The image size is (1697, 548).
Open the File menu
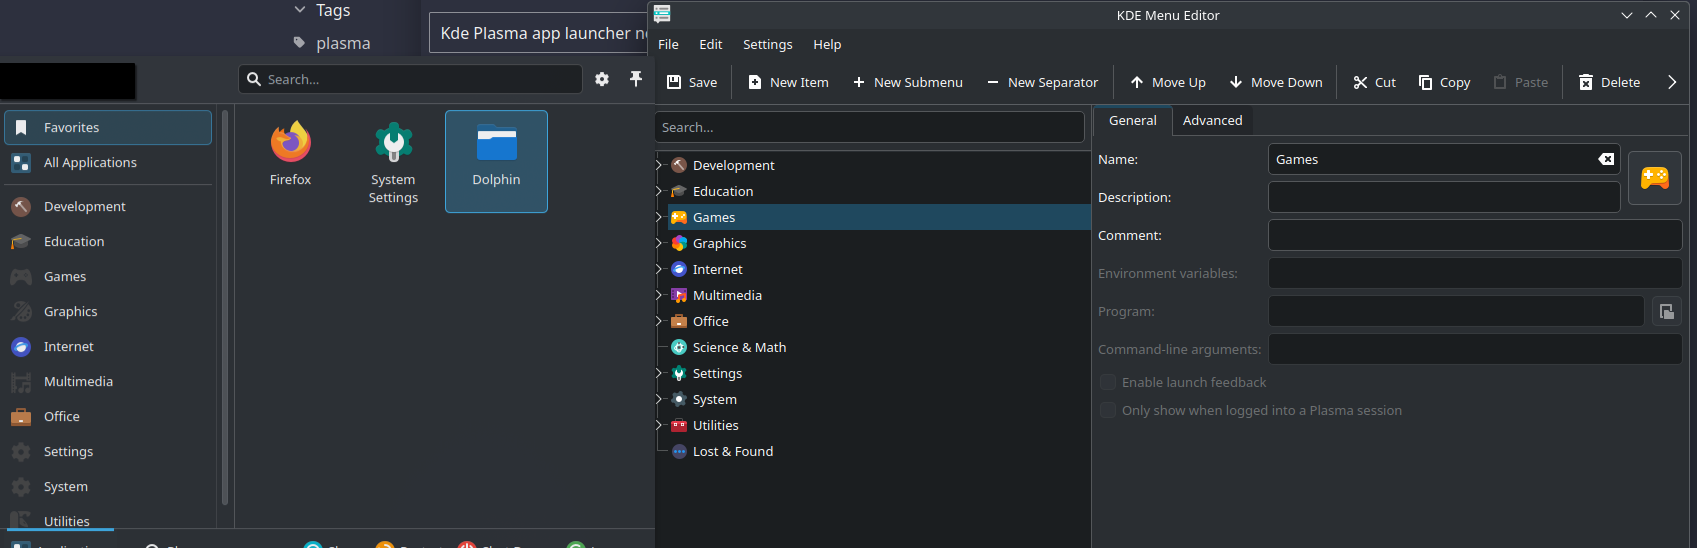click(x=668, y=44)
